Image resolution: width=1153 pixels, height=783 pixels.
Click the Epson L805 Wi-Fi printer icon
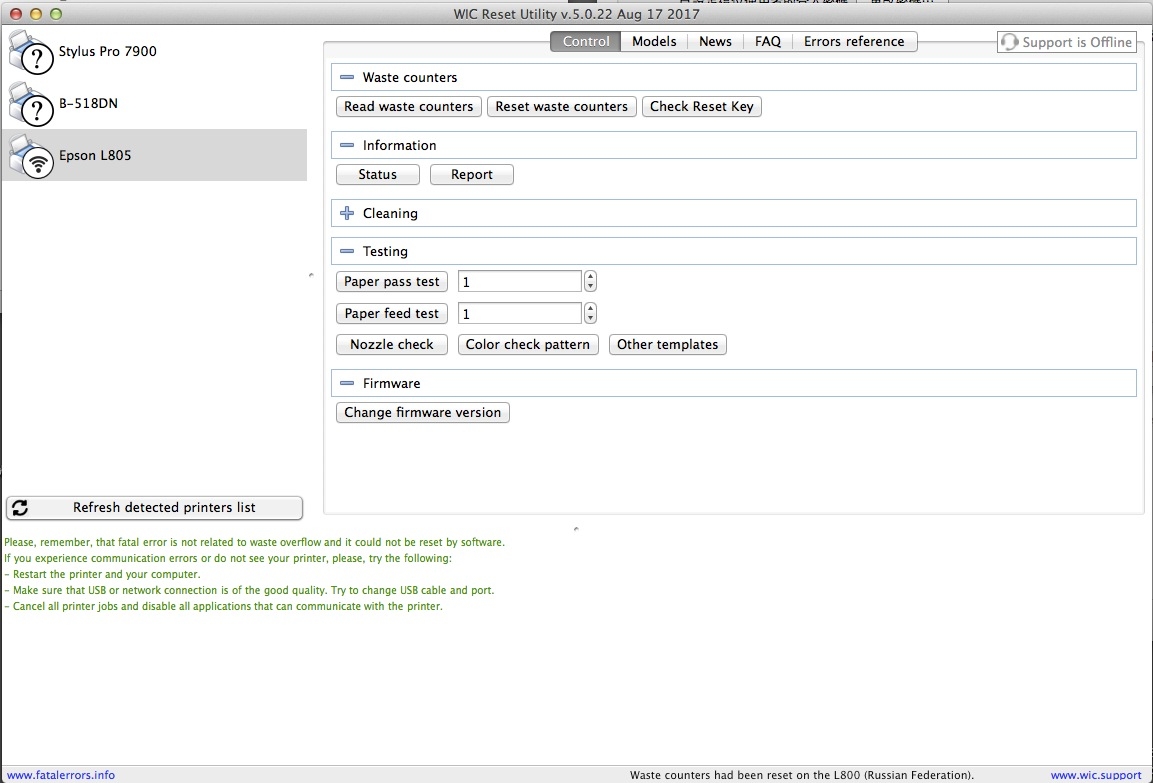[x=31, y=157]
